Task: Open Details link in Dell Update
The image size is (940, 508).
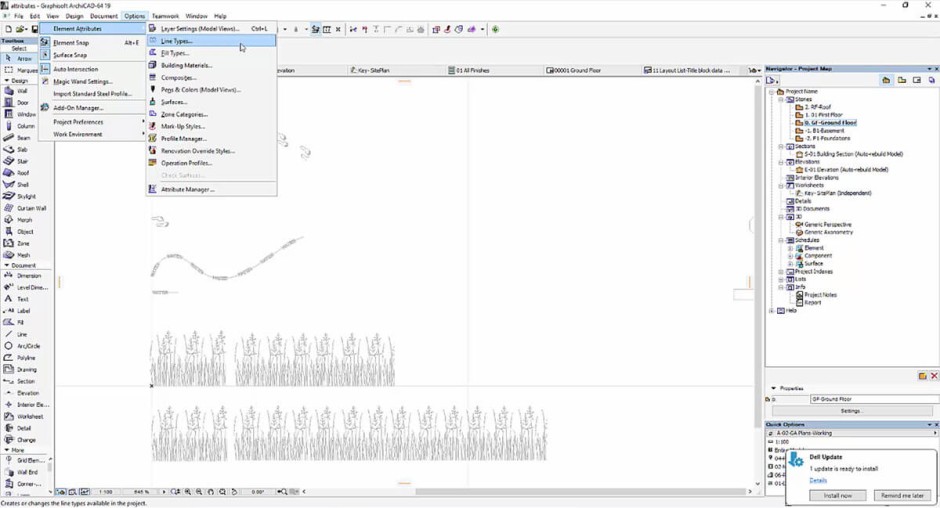Action: click(x=818, y=480)
